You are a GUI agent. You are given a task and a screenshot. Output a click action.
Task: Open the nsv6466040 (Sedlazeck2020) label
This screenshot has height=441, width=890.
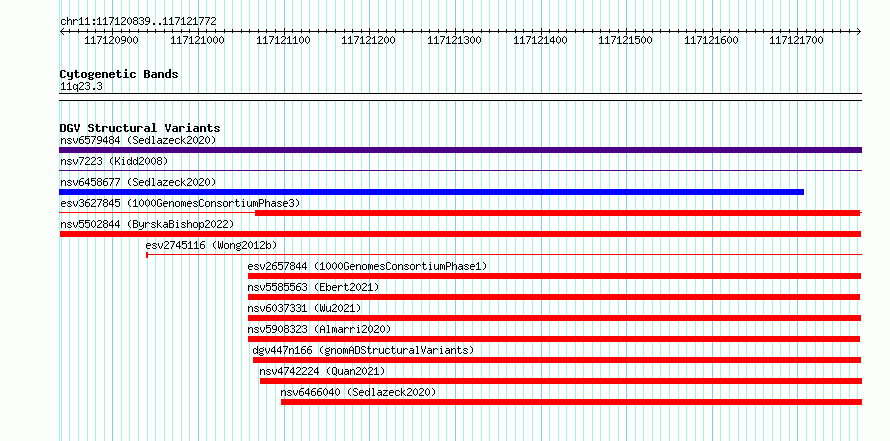click(x=359, y=392)
